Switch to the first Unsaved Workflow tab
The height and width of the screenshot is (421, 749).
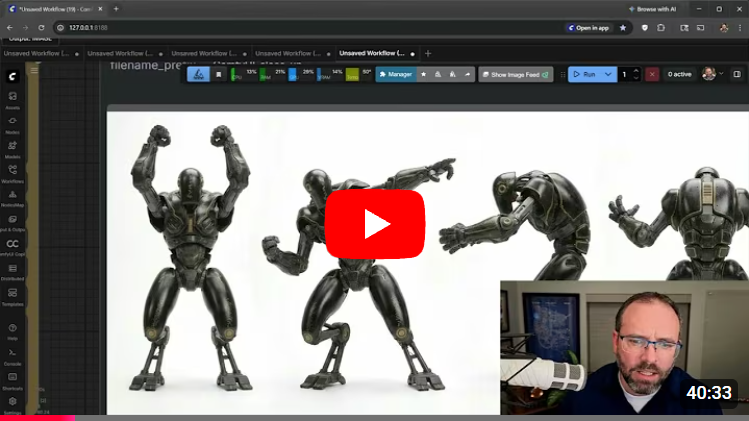click(38, 53)
